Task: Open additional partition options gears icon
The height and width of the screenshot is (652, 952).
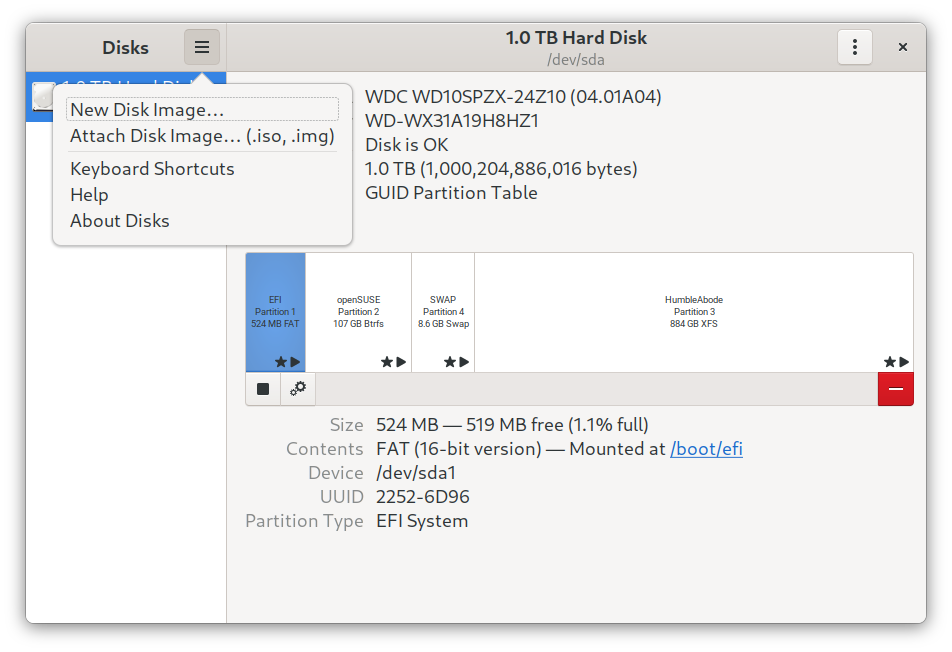Action: 298,389
